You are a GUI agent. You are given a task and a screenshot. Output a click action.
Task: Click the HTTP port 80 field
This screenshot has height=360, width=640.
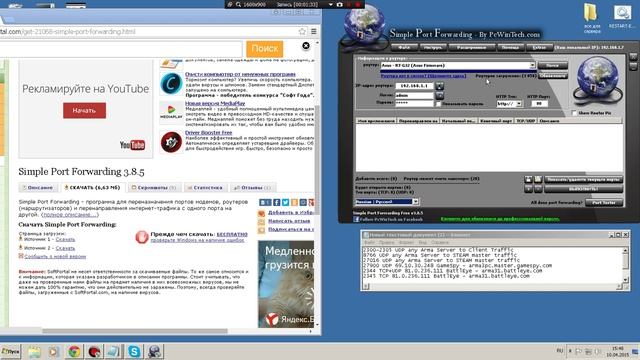539,104
